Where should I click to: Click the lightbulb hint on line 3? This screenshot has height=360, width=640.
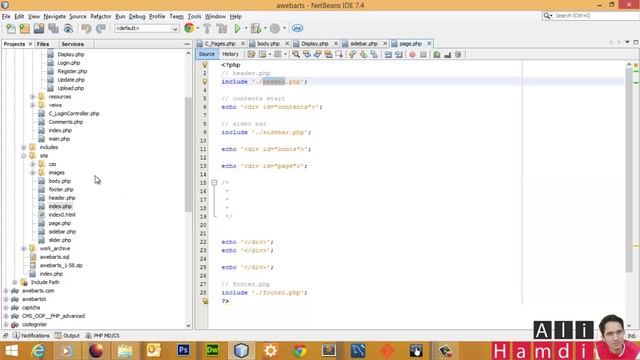(x=204, y=82)
